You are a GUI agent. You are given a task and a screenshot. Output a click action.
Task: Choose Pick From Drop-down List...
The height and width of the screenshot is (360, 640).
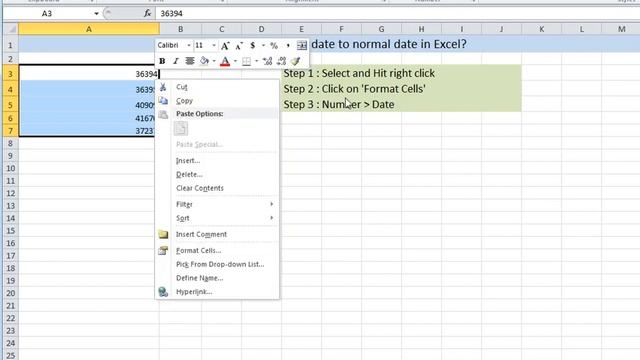[217, 264]
